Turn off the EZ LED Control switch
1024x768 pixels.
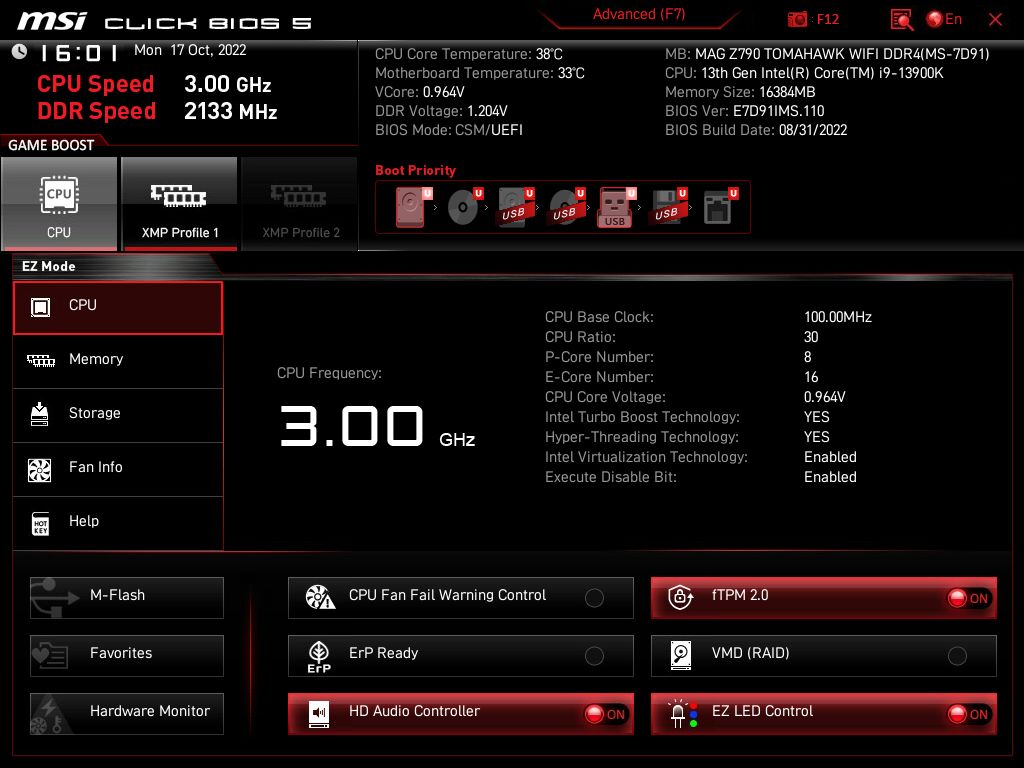[x=968, y=714]
